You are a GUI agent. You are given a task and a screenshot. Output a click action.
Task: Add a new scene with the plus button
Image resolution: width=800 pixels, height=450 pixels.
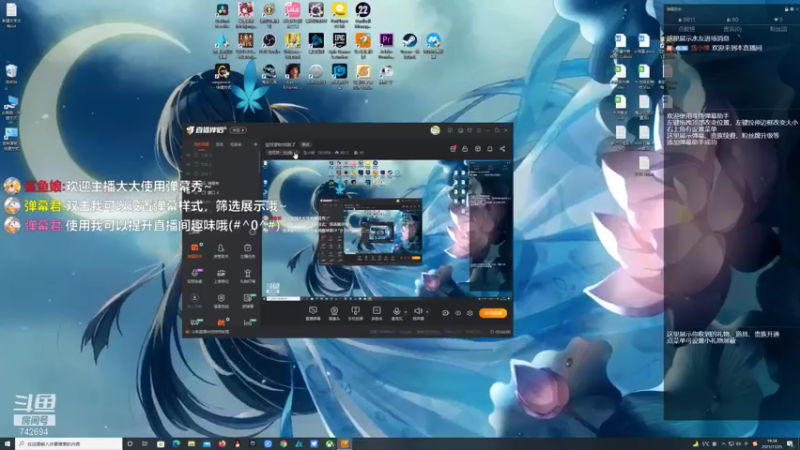click(x=256, y=144)
